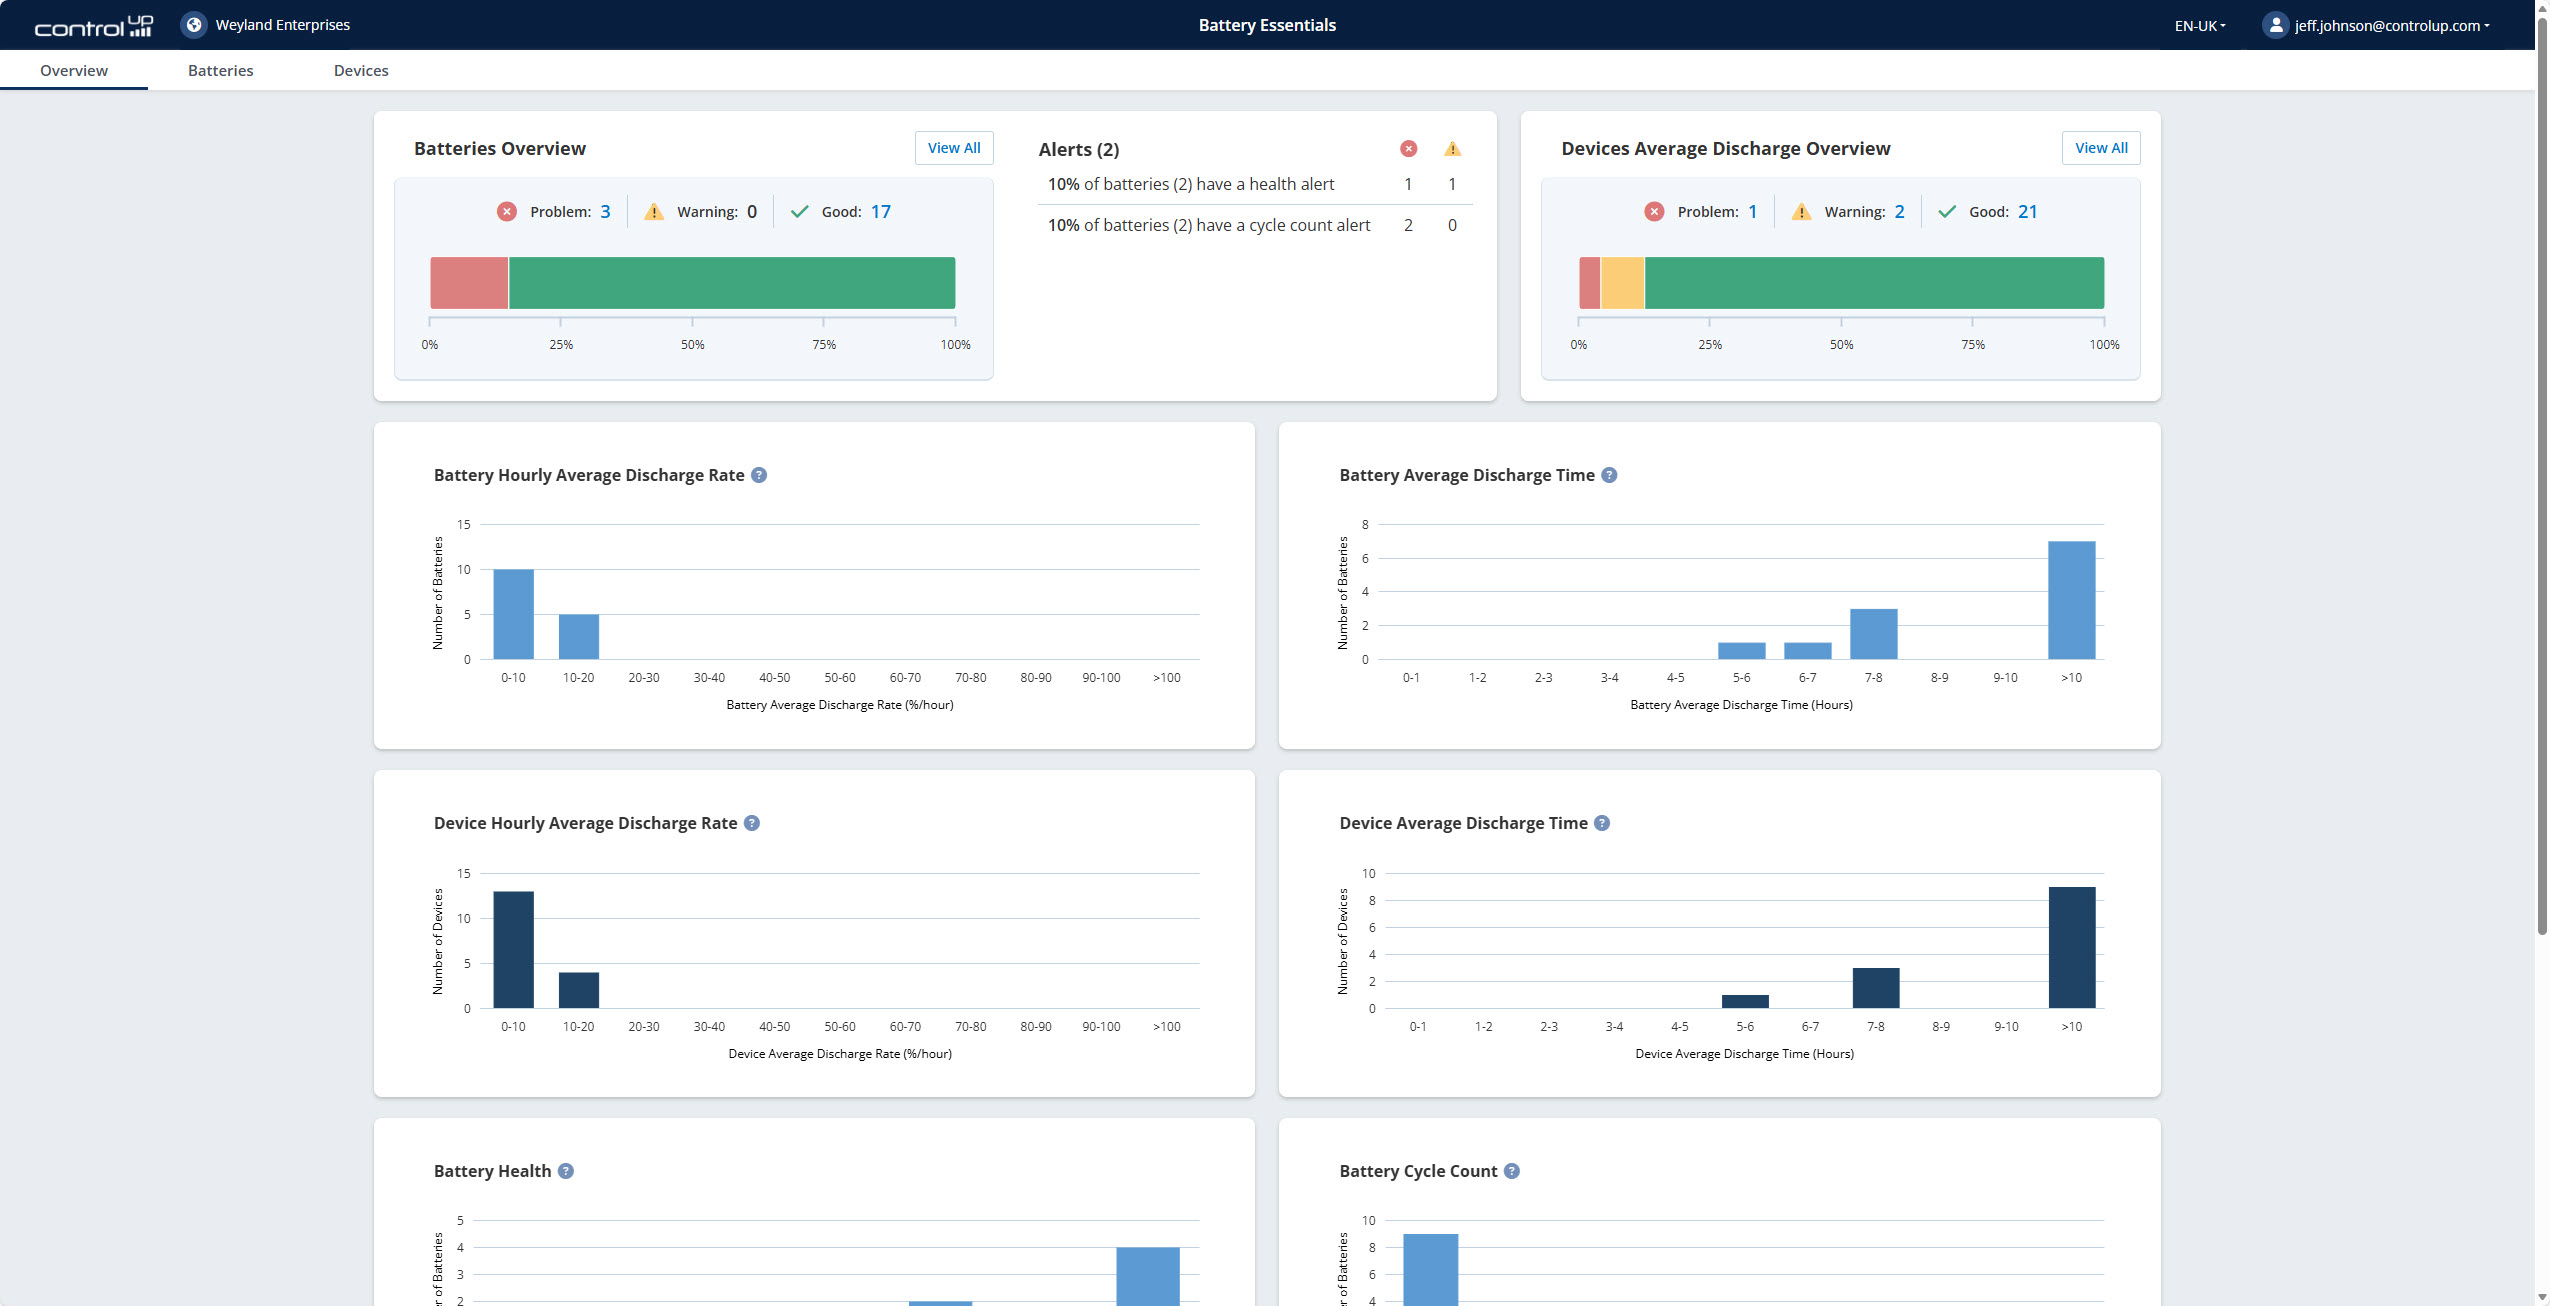Click the user avatar icon in header
Viewport: 2550px width, 1306px height.
(x=2275, y=25)
